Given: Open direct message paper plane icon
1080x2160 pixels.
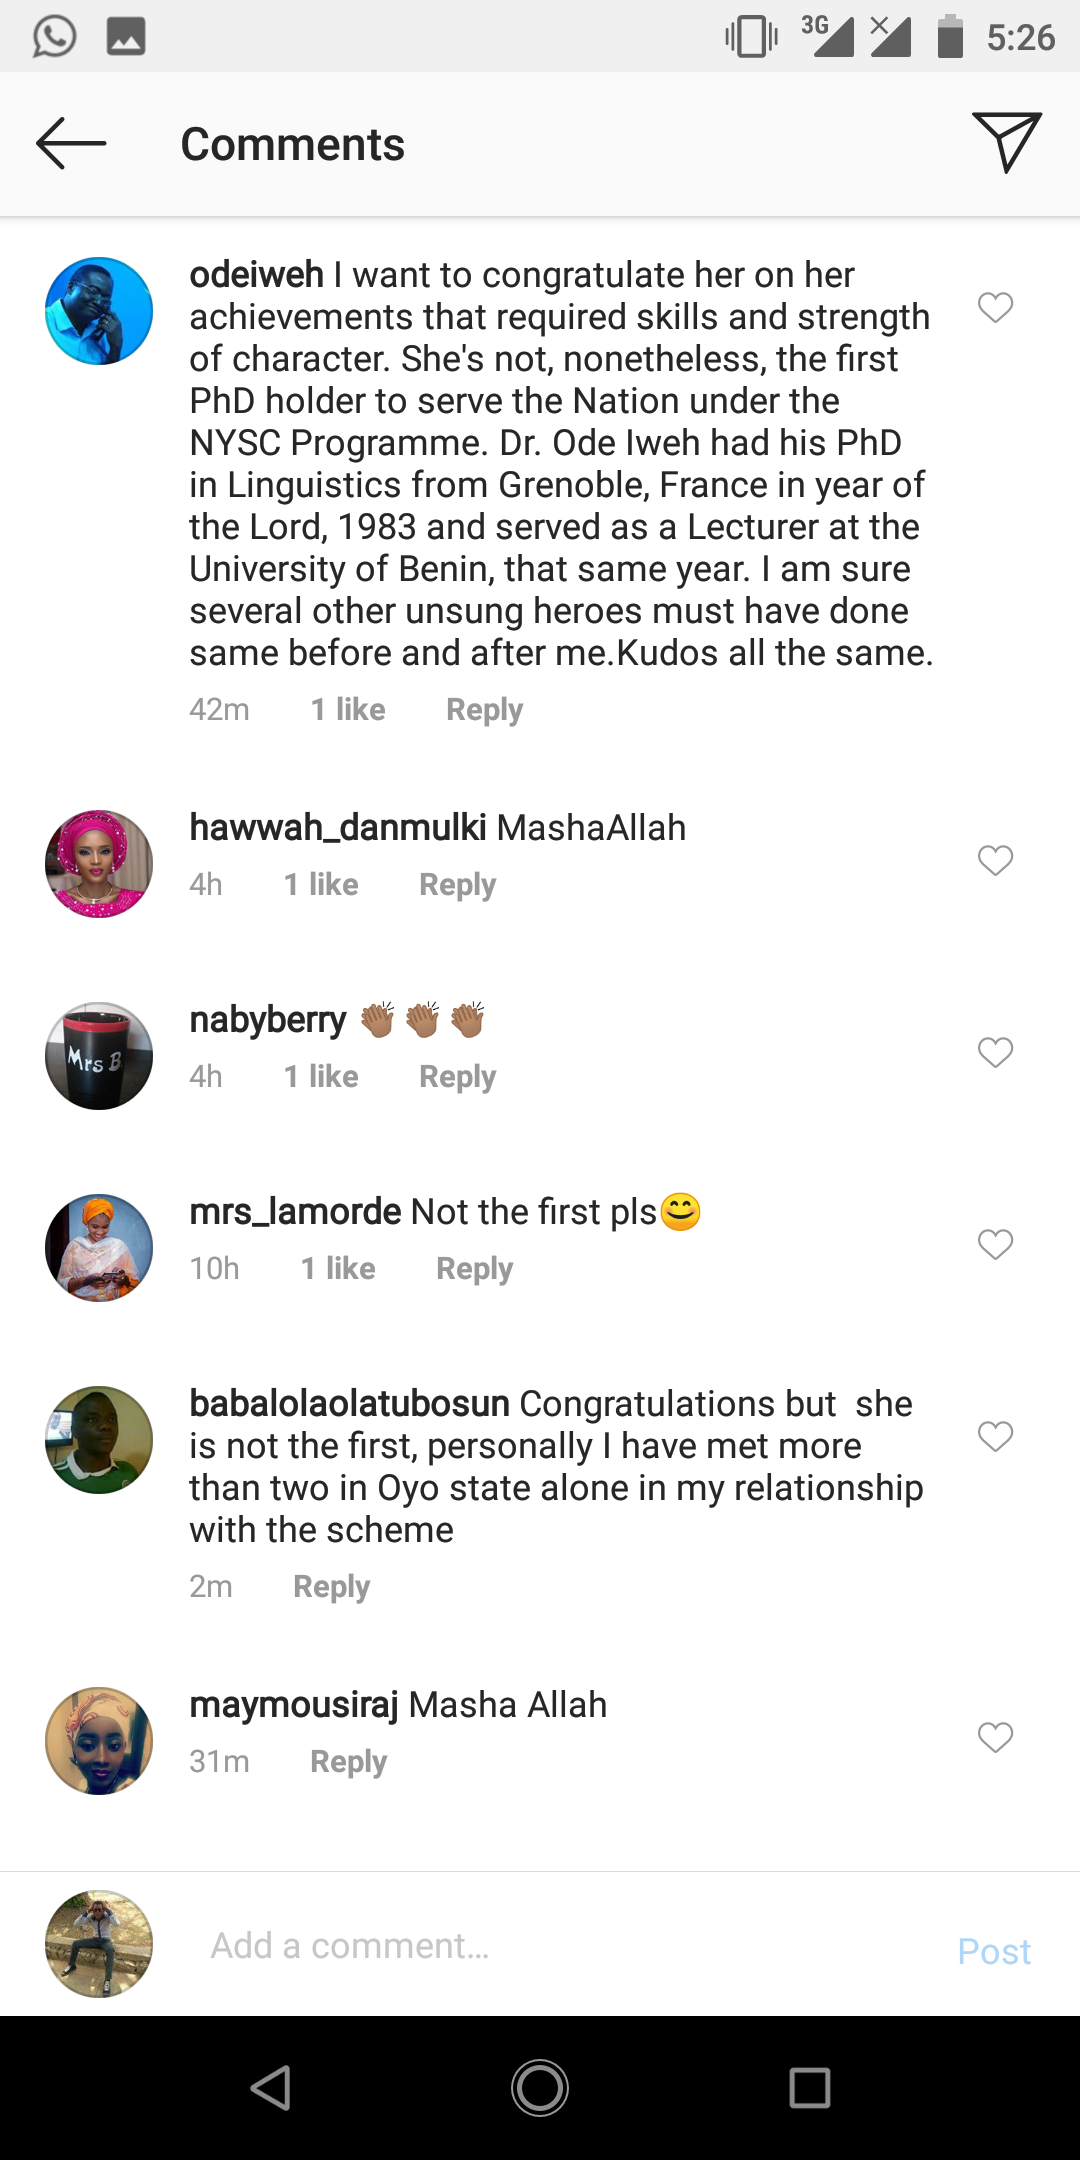Looking at the screenshot, I should (x=1006, y=142).
